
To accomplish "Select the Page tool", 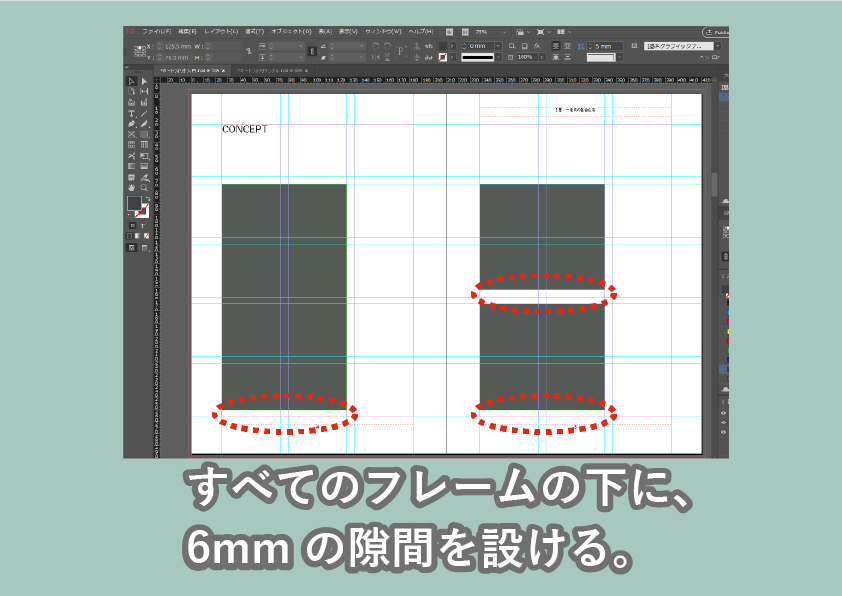I will tap(132, 92).
